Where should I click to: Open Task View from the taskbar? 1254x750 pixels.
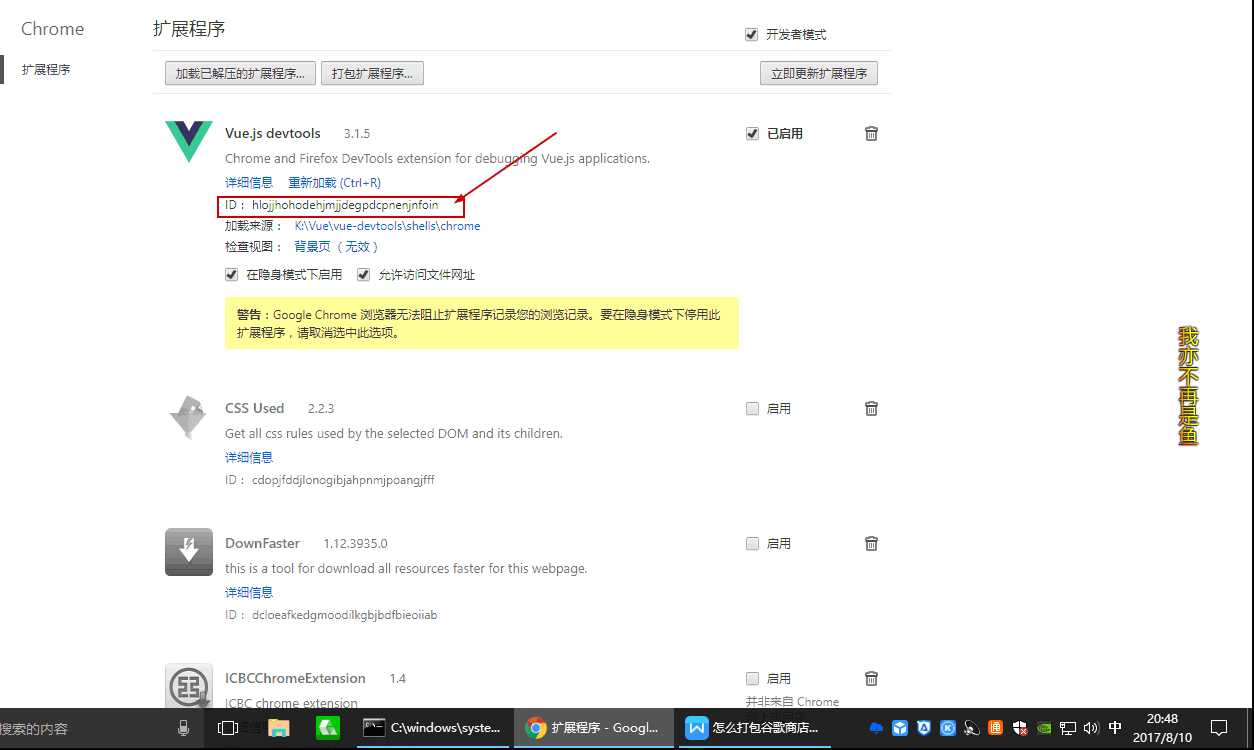click(228, 728)
